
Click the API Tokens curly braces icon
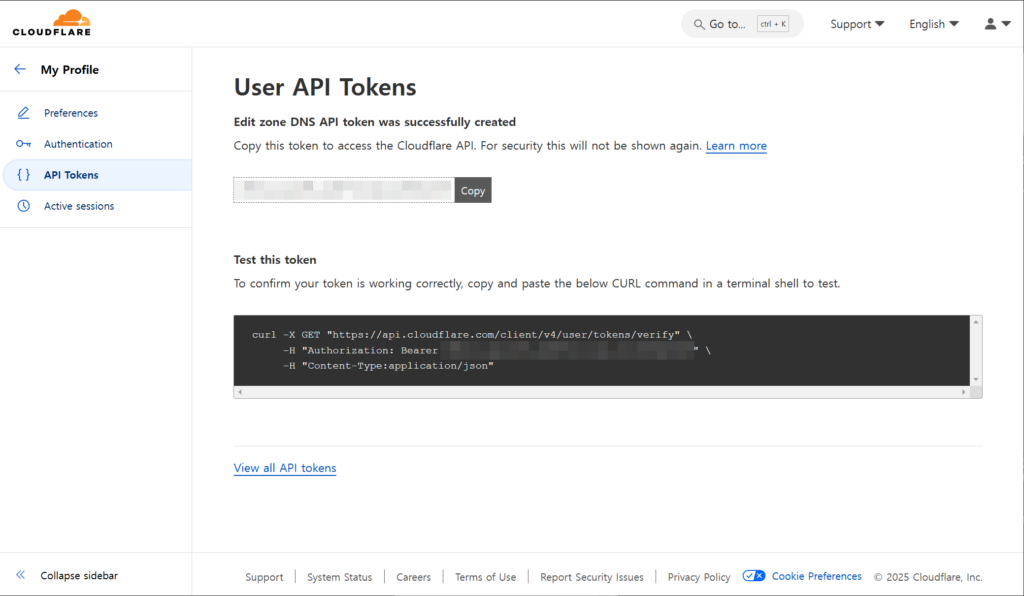[24, 175]
